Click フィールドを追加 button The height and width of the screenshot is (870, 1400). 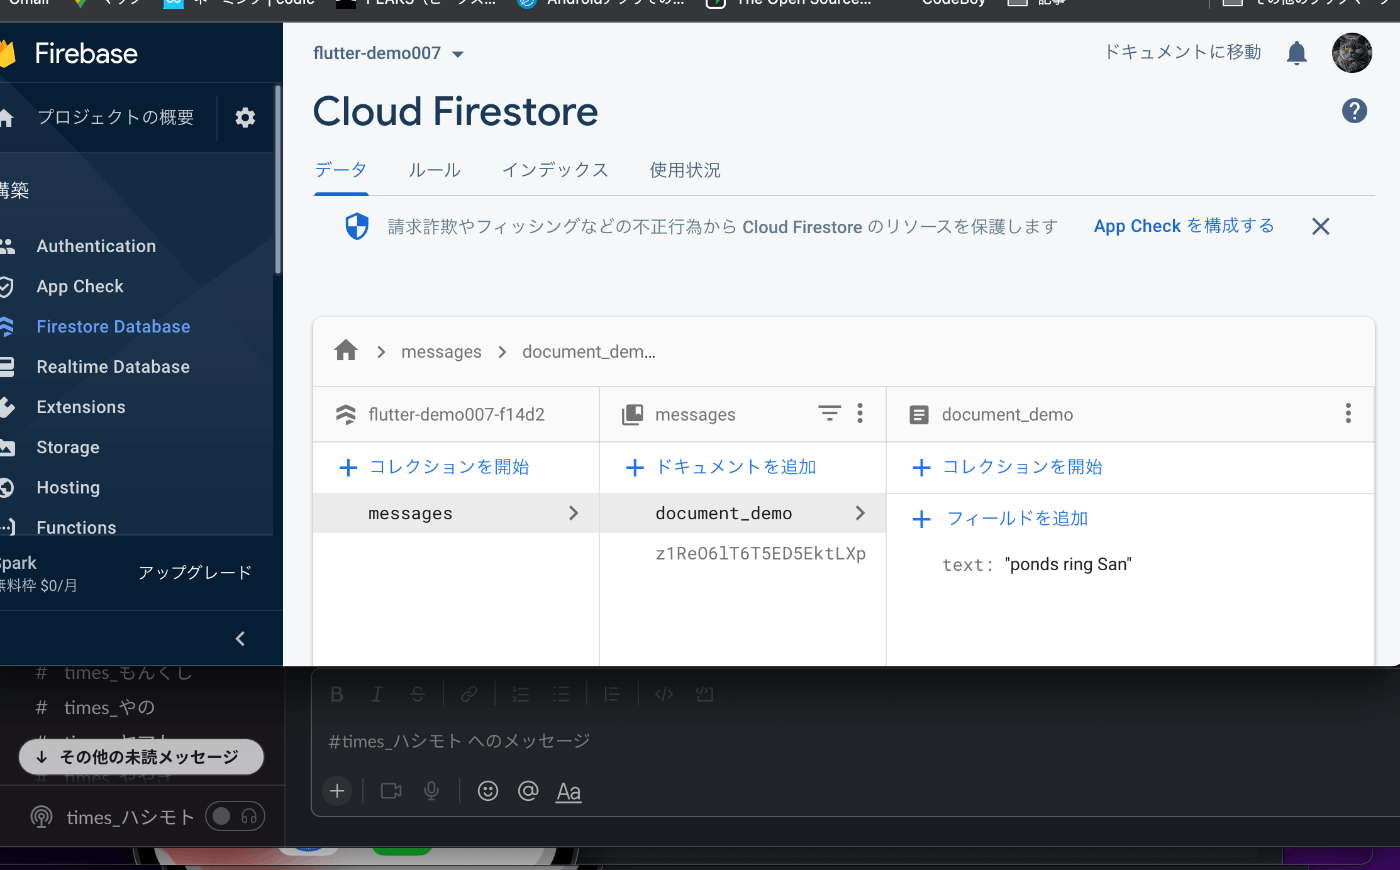tap(1000, 519)
